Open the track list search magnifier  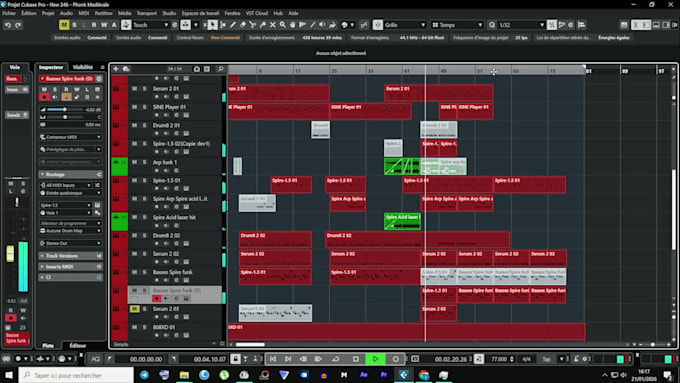pos(220,69)
